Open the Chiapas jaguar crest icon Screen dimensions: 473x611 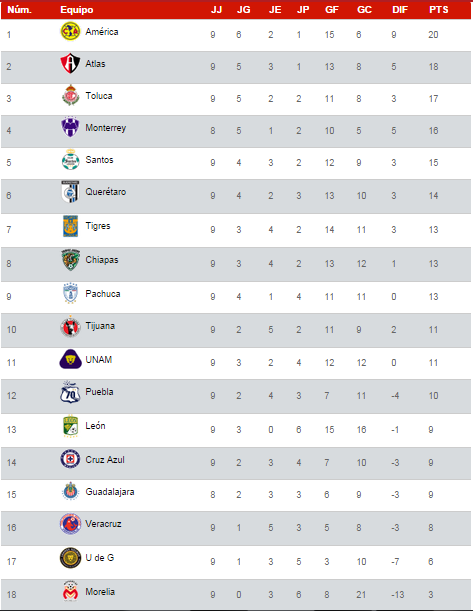[x=71, y=260]
